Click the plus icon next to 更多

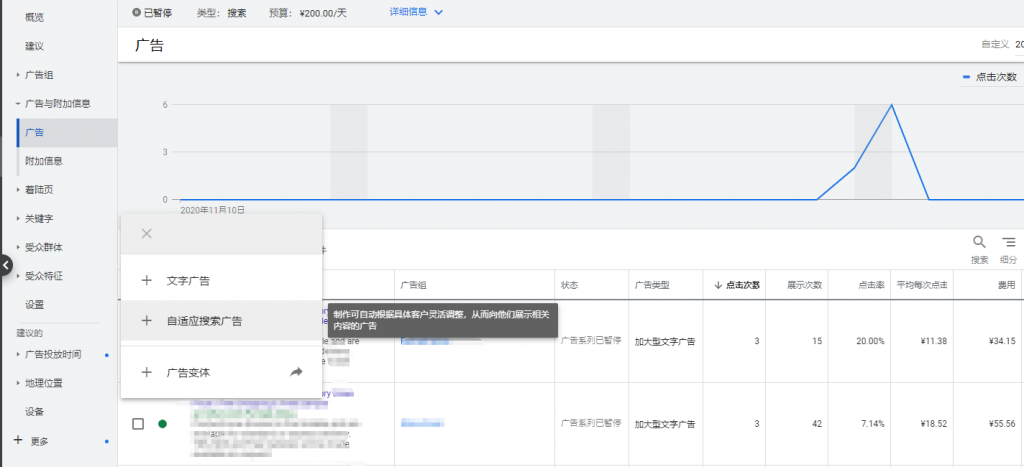(x=18, y=440)
